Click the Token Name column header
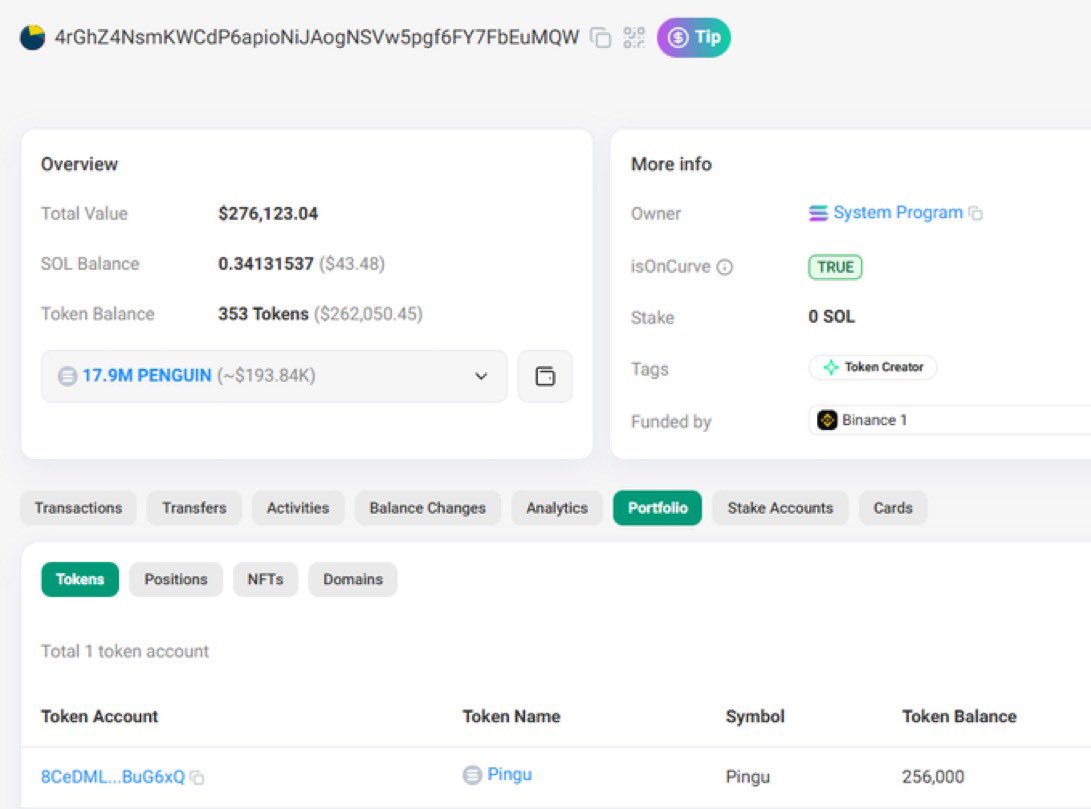 511,716
